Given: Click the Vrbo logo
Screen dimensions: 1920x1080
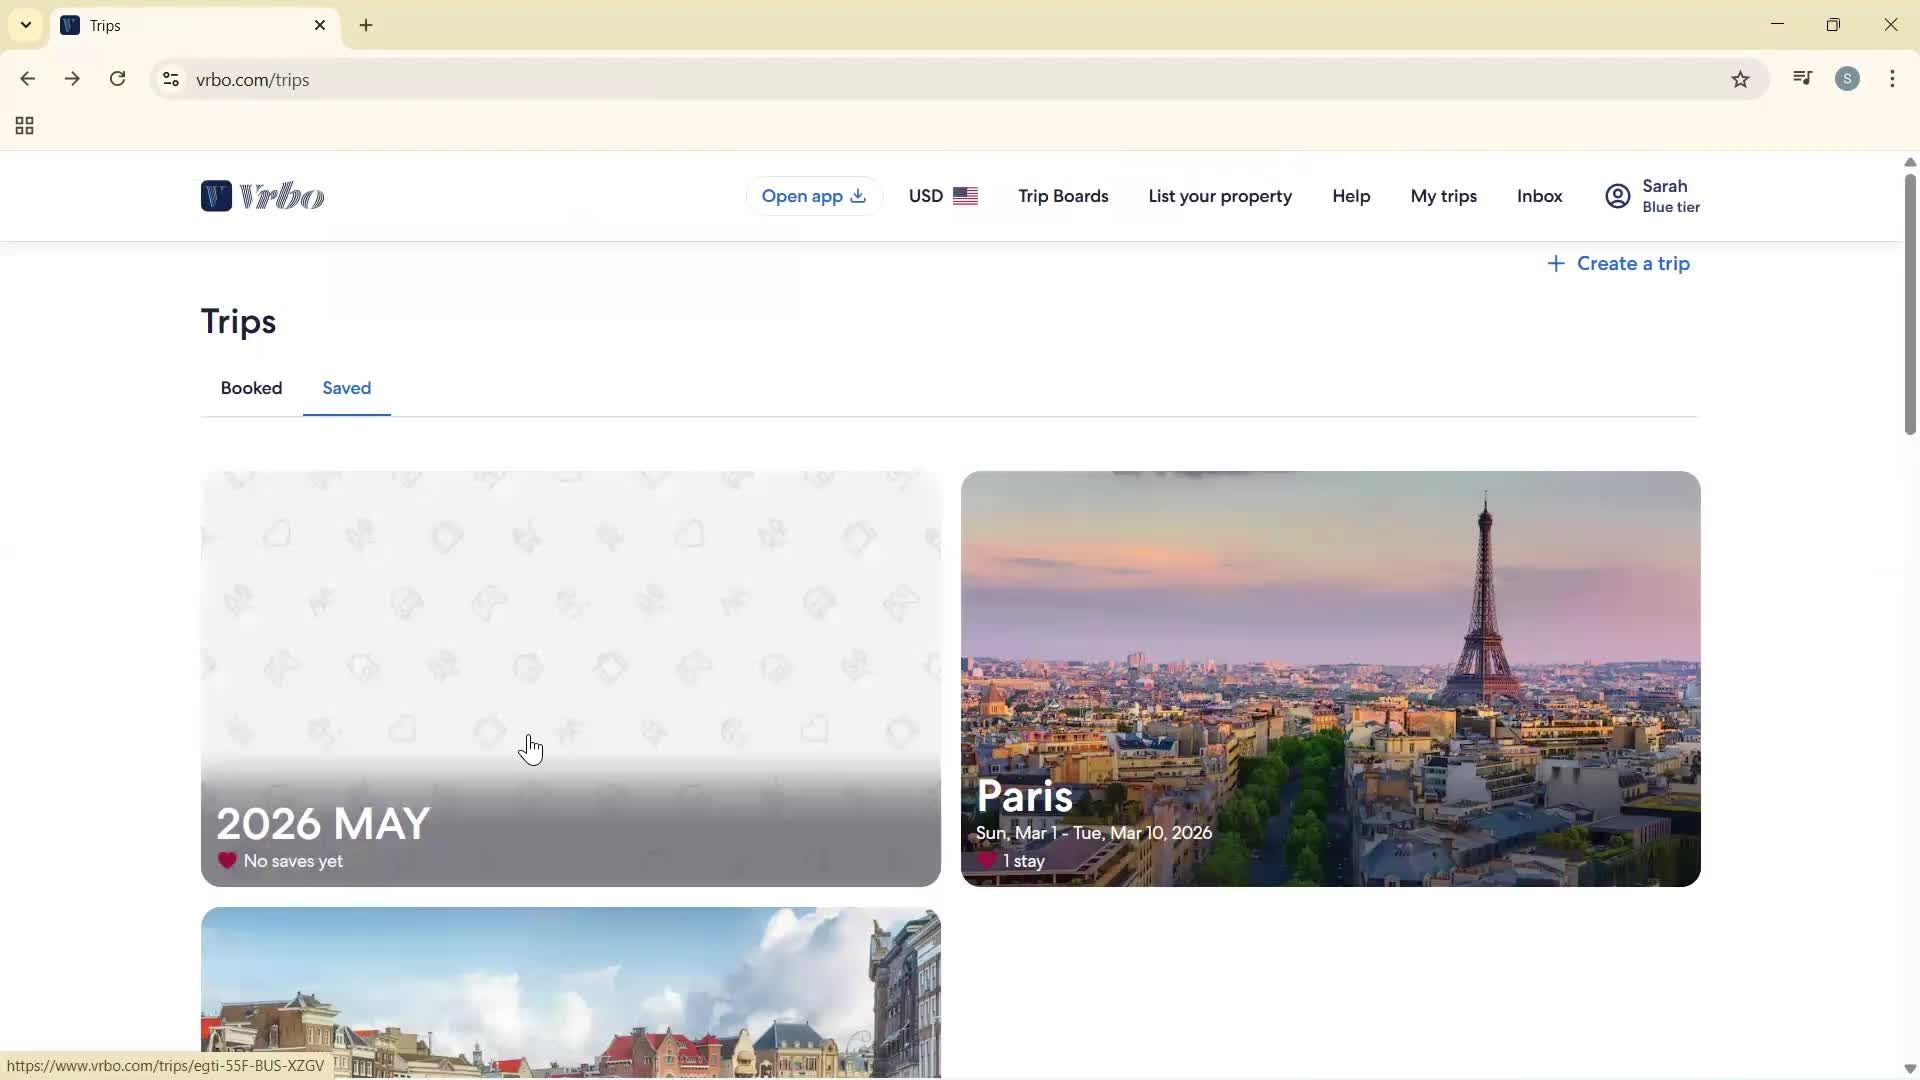Looking at the screenshot, I should 262,196.
